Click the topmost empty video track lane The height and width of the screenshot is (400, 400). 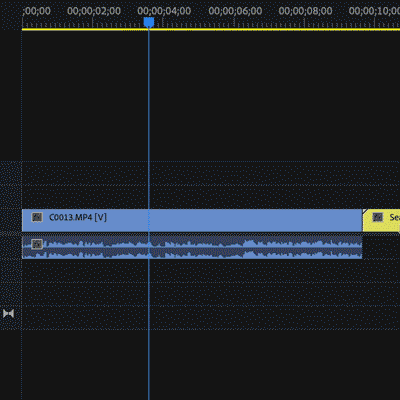(x=211, y=173)
